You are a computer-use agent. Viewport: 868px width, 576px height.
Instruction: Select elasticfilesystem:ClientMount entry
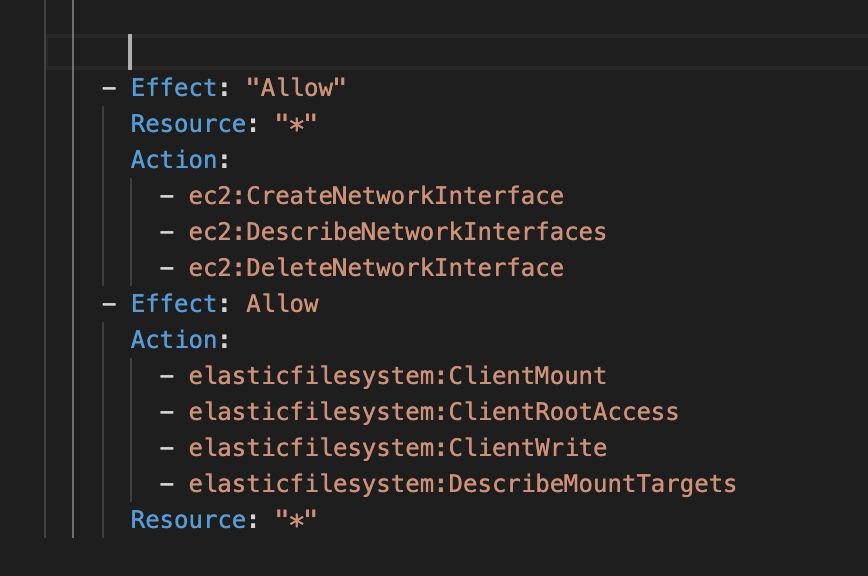point(397,375)
